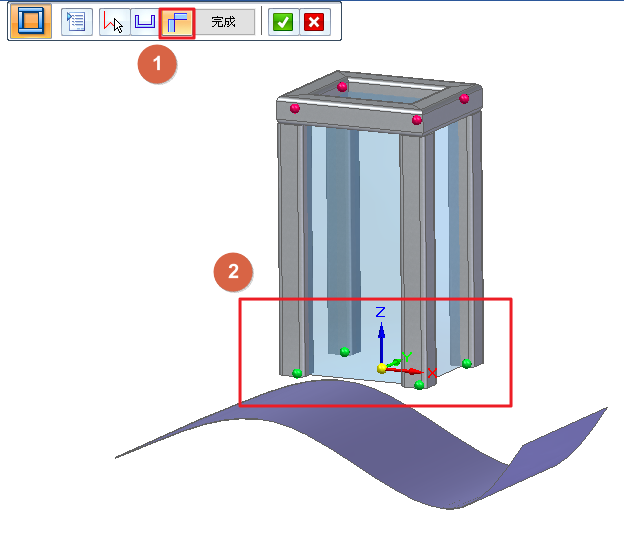Click the 完成 (Finish) button
624x533 pixels.
[224, 22]
